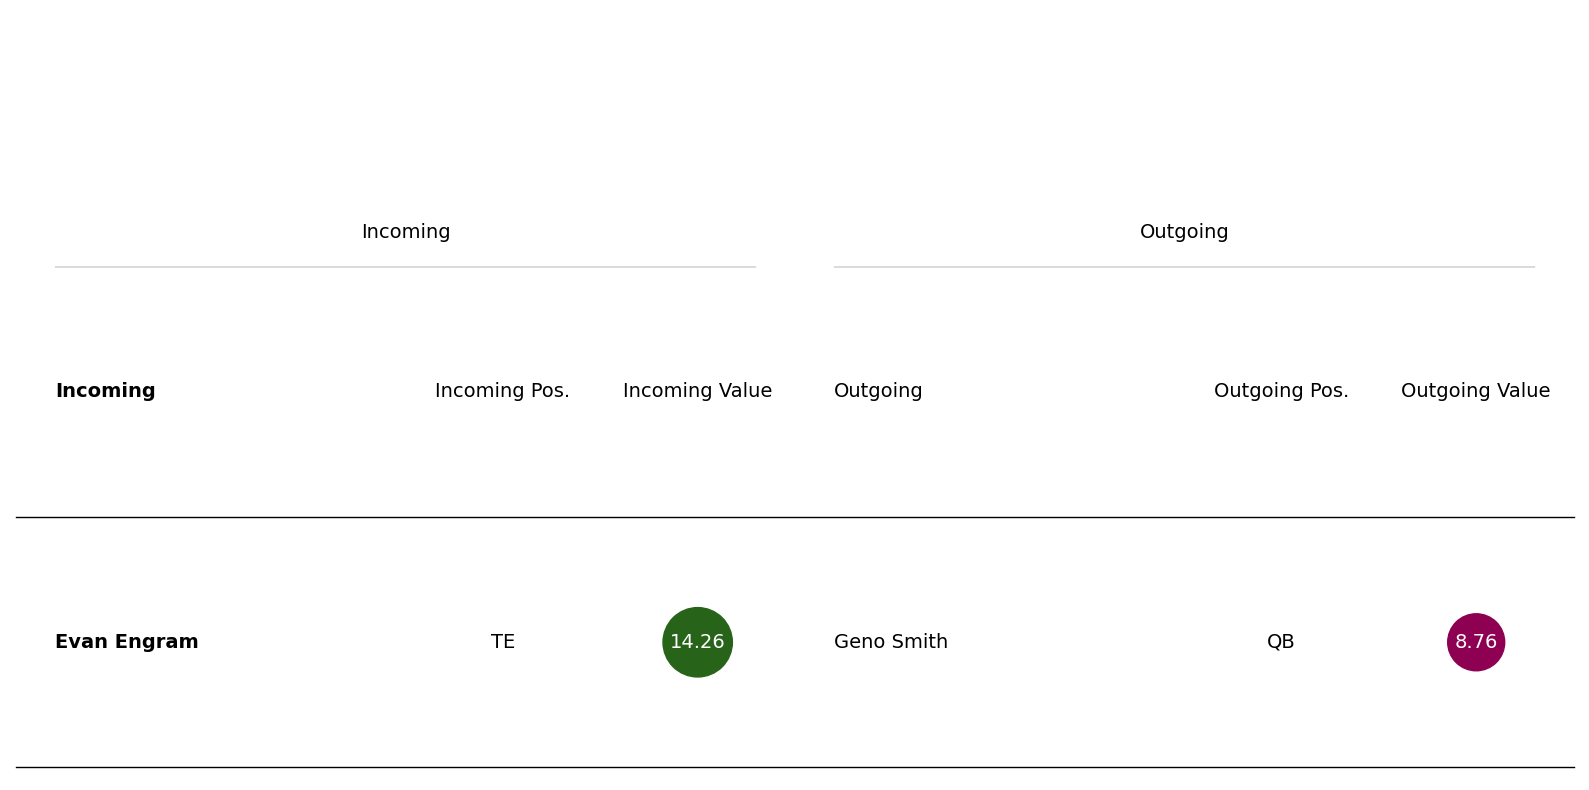Screen dimensions: 1589x790
Task: Click the green 14.26 value circle
Action: [x=697, y=642]
